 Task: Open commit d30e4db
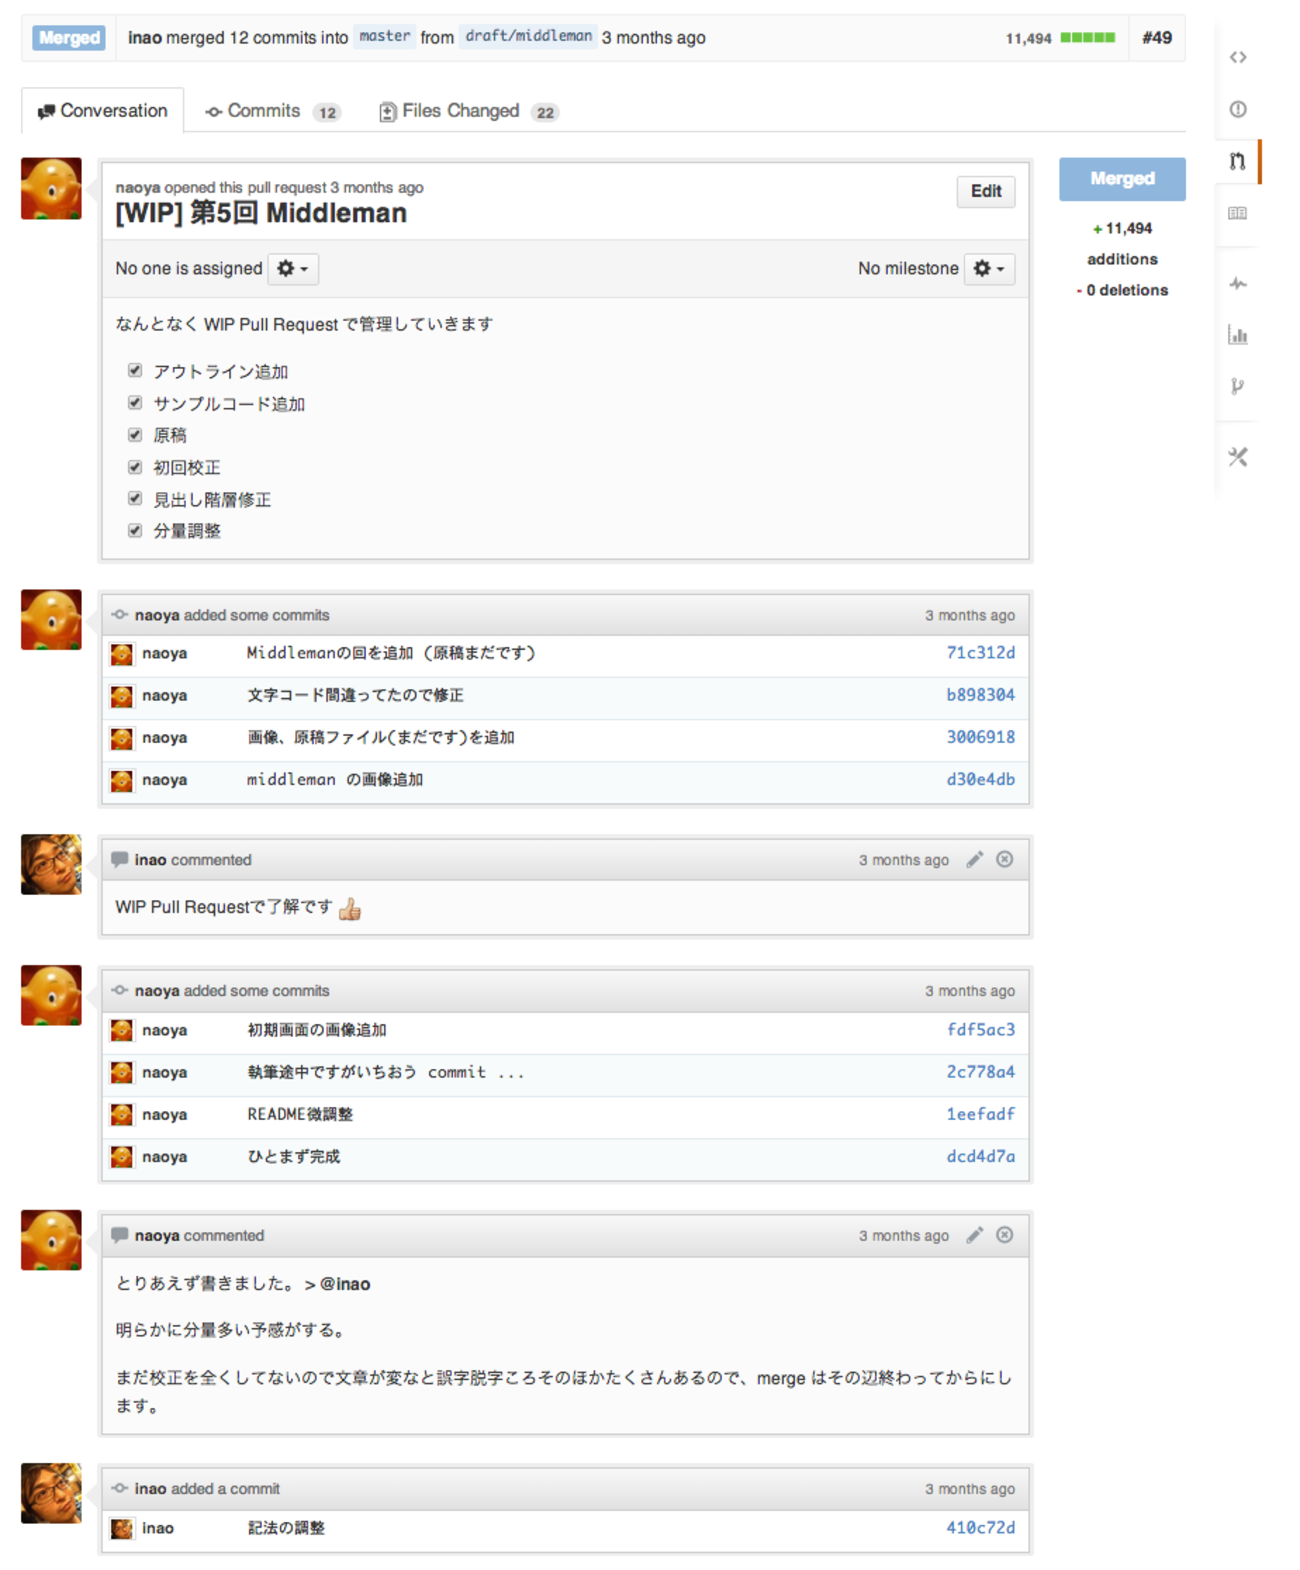(980, 779)
